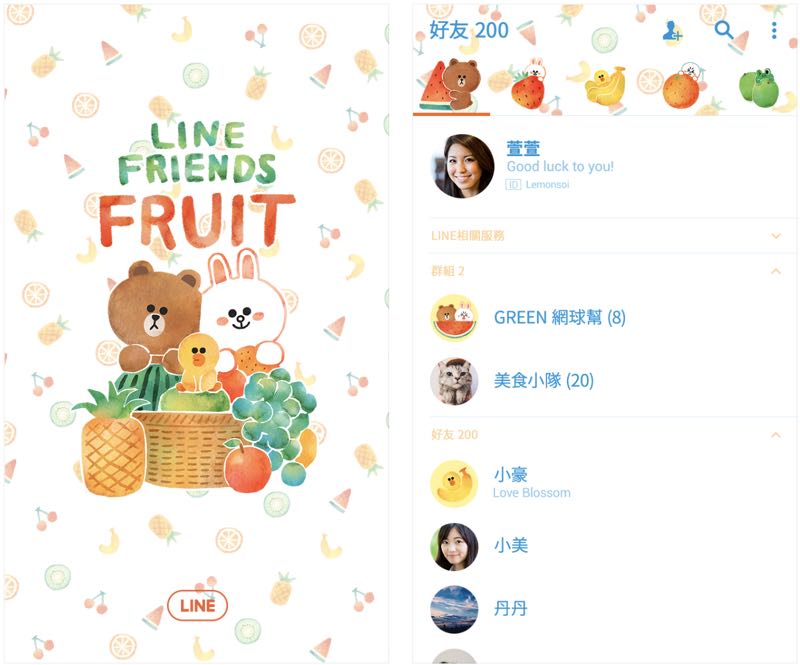800x665 pixels.
Task: Expand LINE相關服務 section chevron
Action: [776, 236]
